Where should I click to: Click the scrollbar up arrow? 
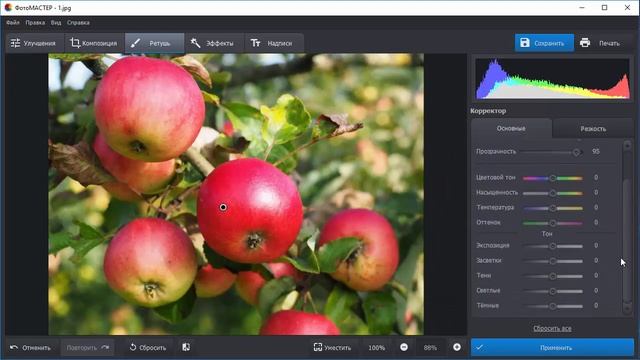[627, 145]
